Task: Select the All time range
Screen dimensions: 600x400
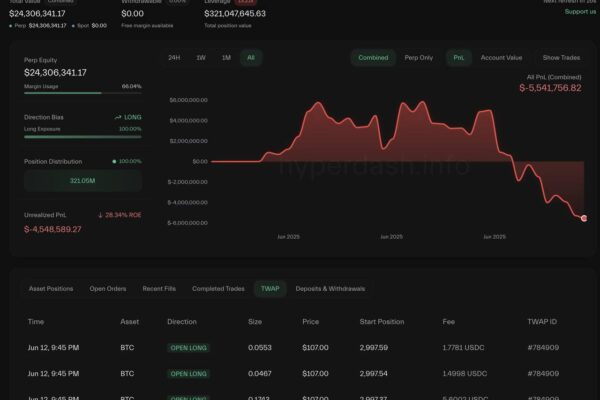Action: (251, 58)
